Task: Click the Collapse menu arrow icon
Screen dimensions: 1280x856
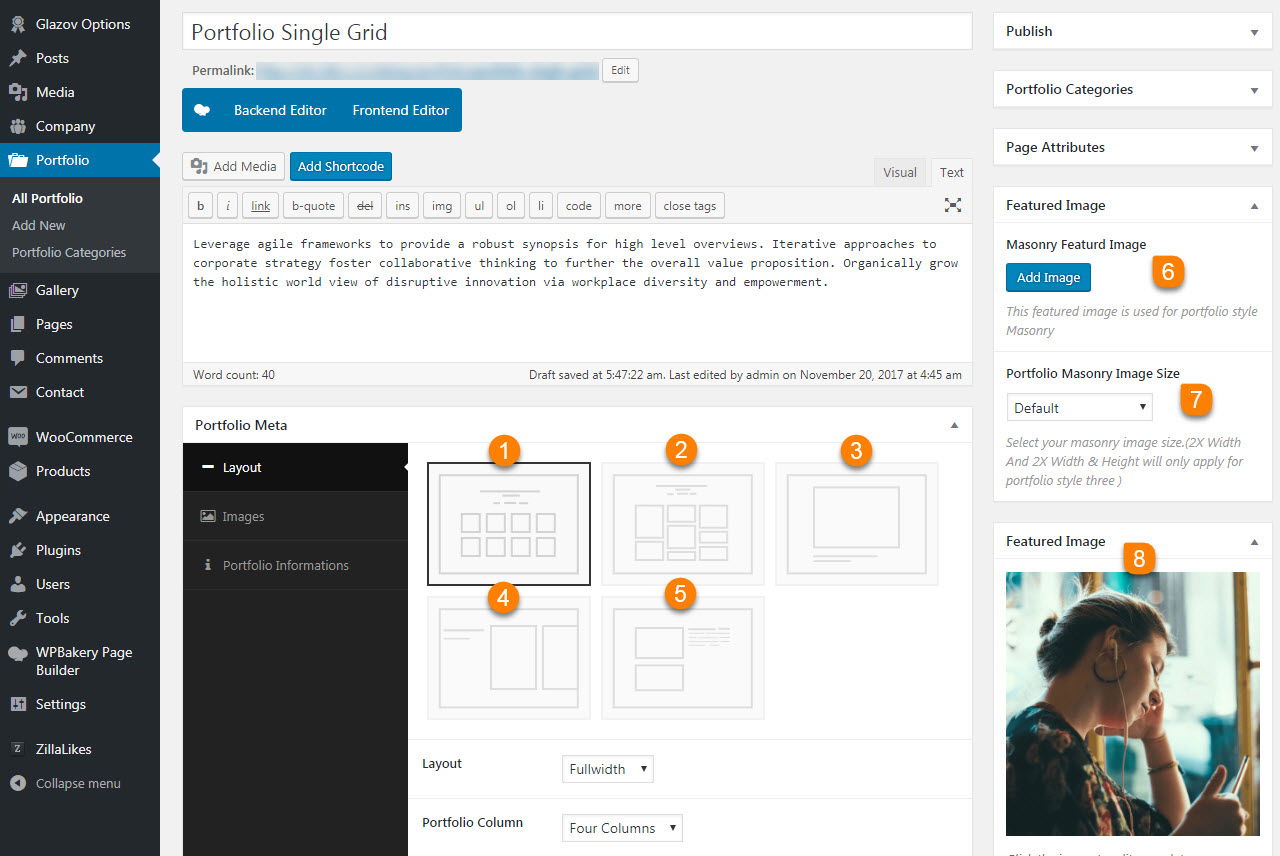Action: 17,783
